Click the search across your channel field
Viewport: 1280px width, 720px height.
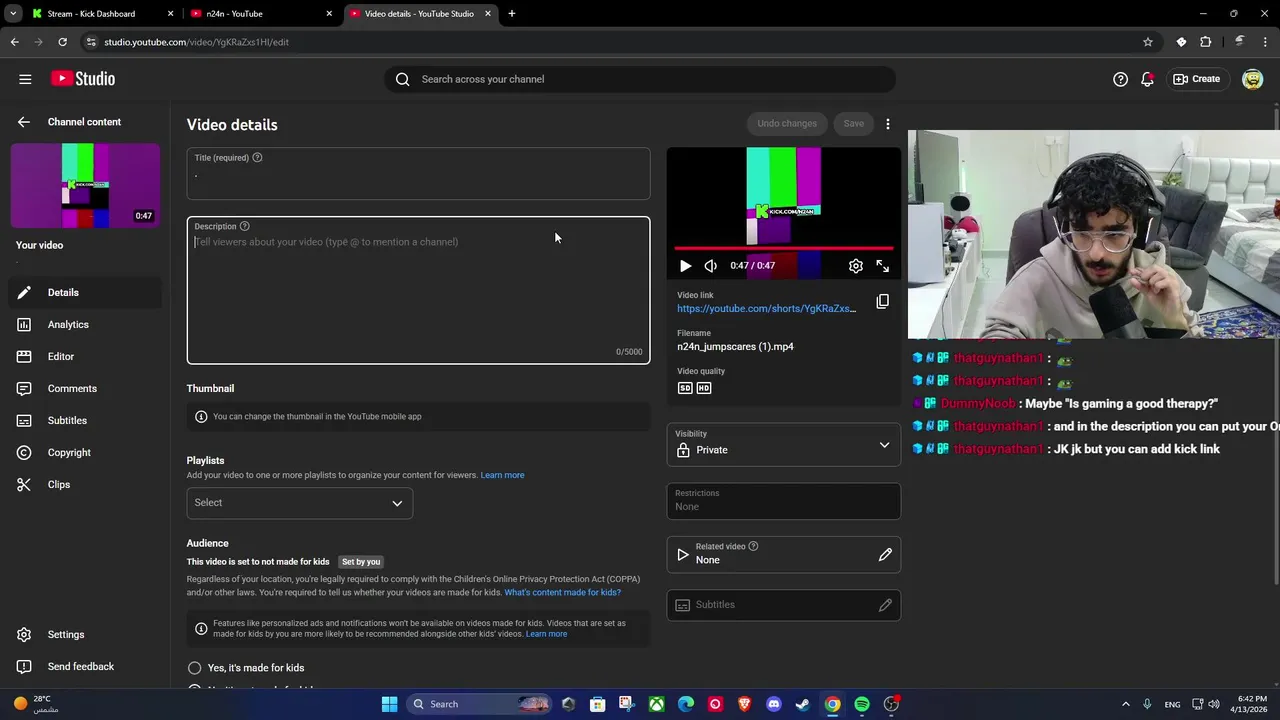640,79
